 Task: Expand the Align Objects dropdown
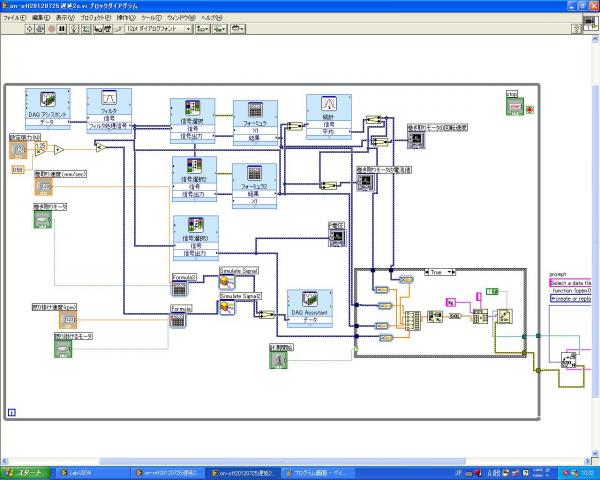203,29
